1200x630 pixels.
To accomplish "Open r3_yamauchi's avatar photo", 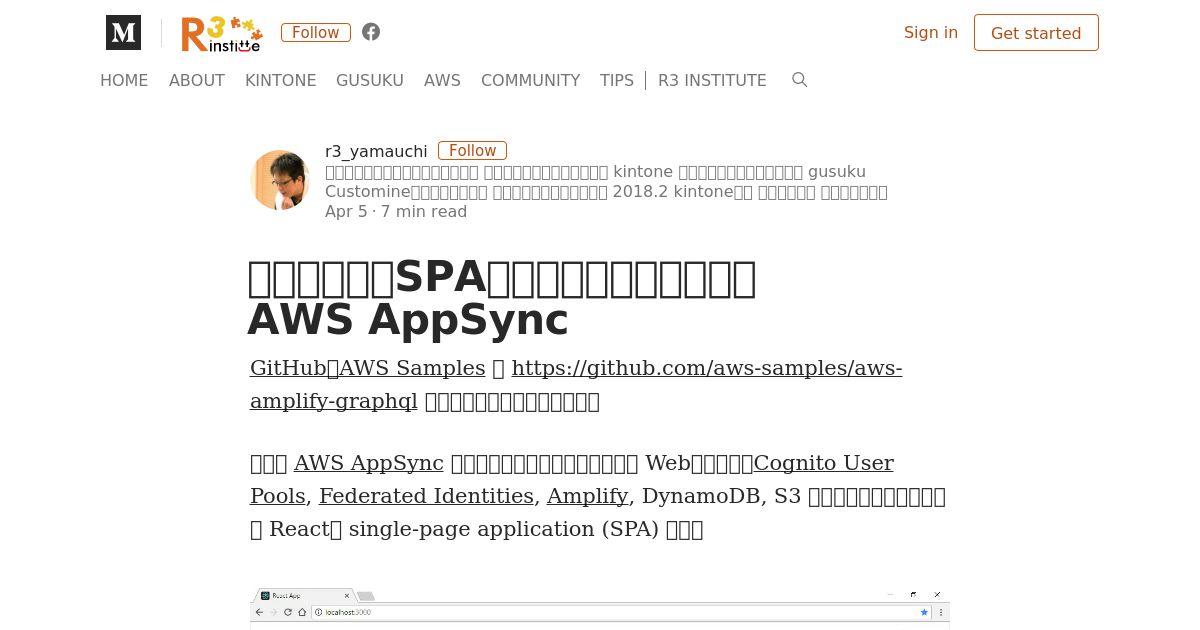I will click(x=280, y=180).
